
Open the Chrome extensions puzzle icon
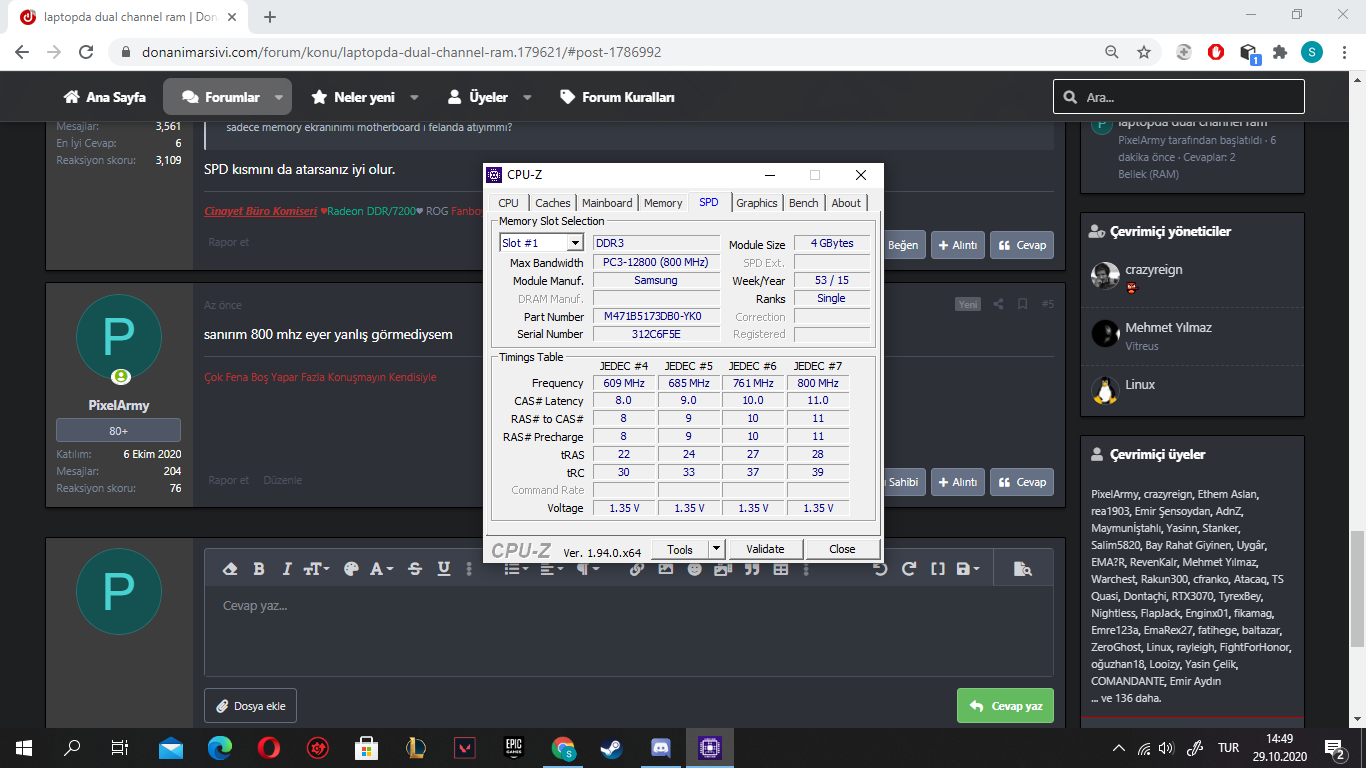[x=1280, y=52]
